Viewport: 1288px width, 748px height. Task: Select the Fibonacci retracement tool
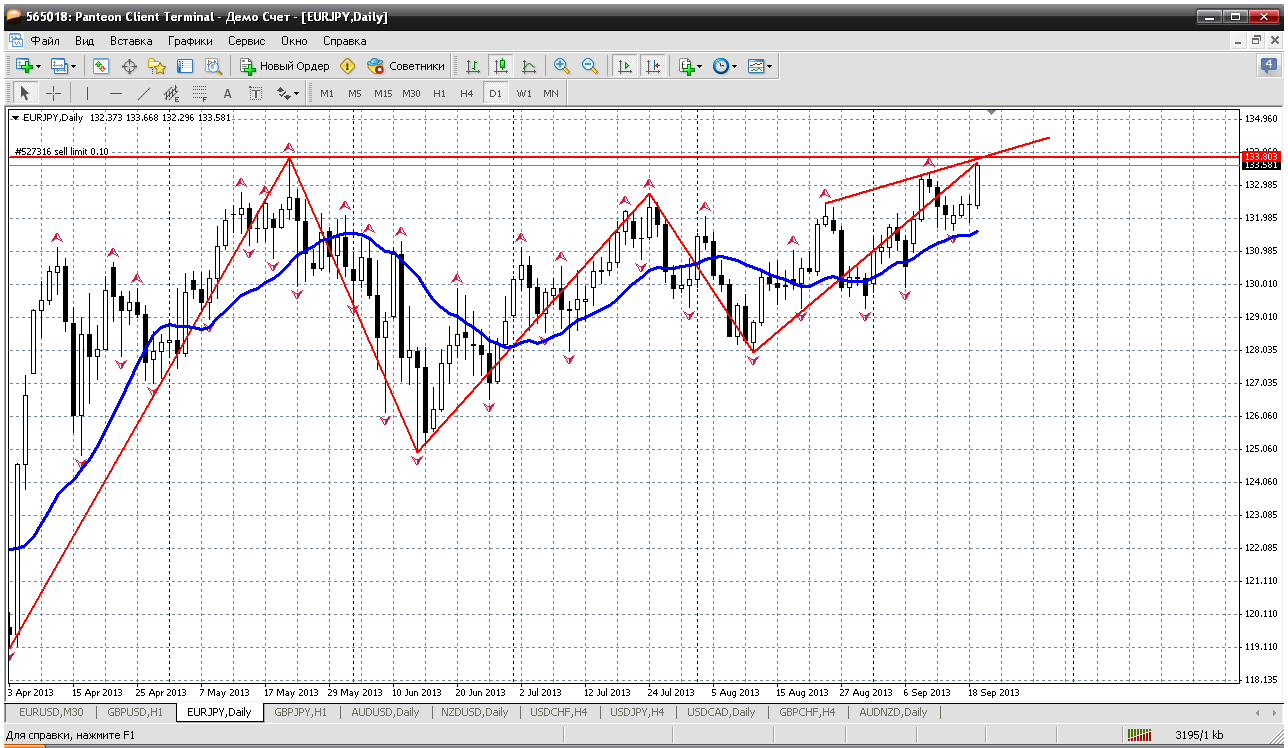click(199, 93)
